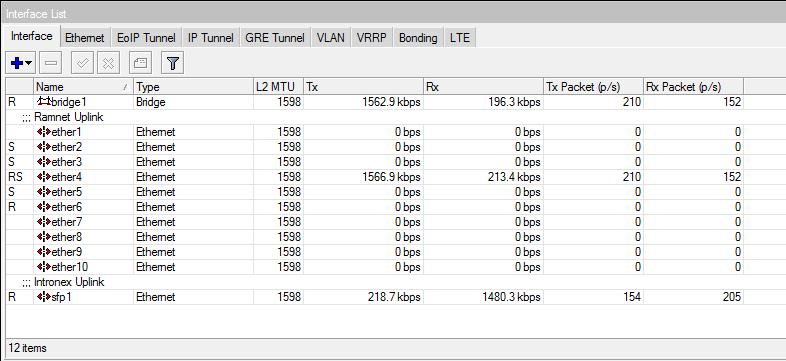Screen dimensions: 786x361
Task: Go to the LTE tab
Action: (x=460, y=38)
